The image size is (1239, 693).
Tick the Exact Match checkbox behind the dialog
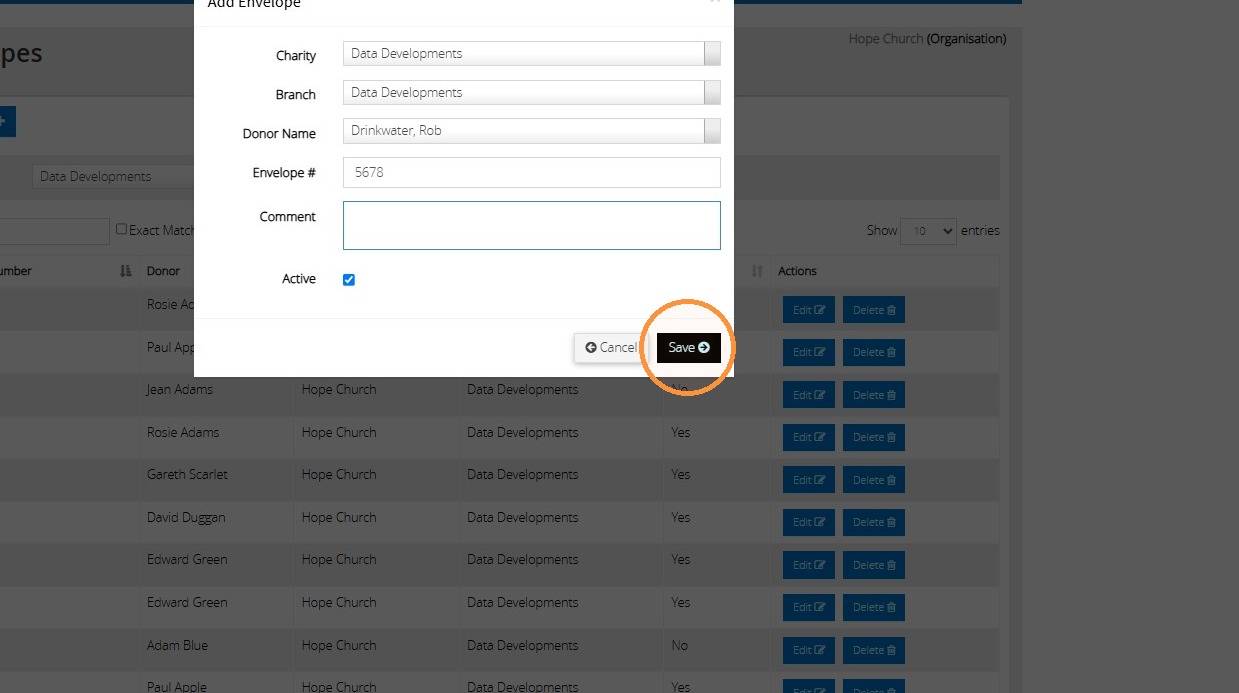[x=121, y=229]
